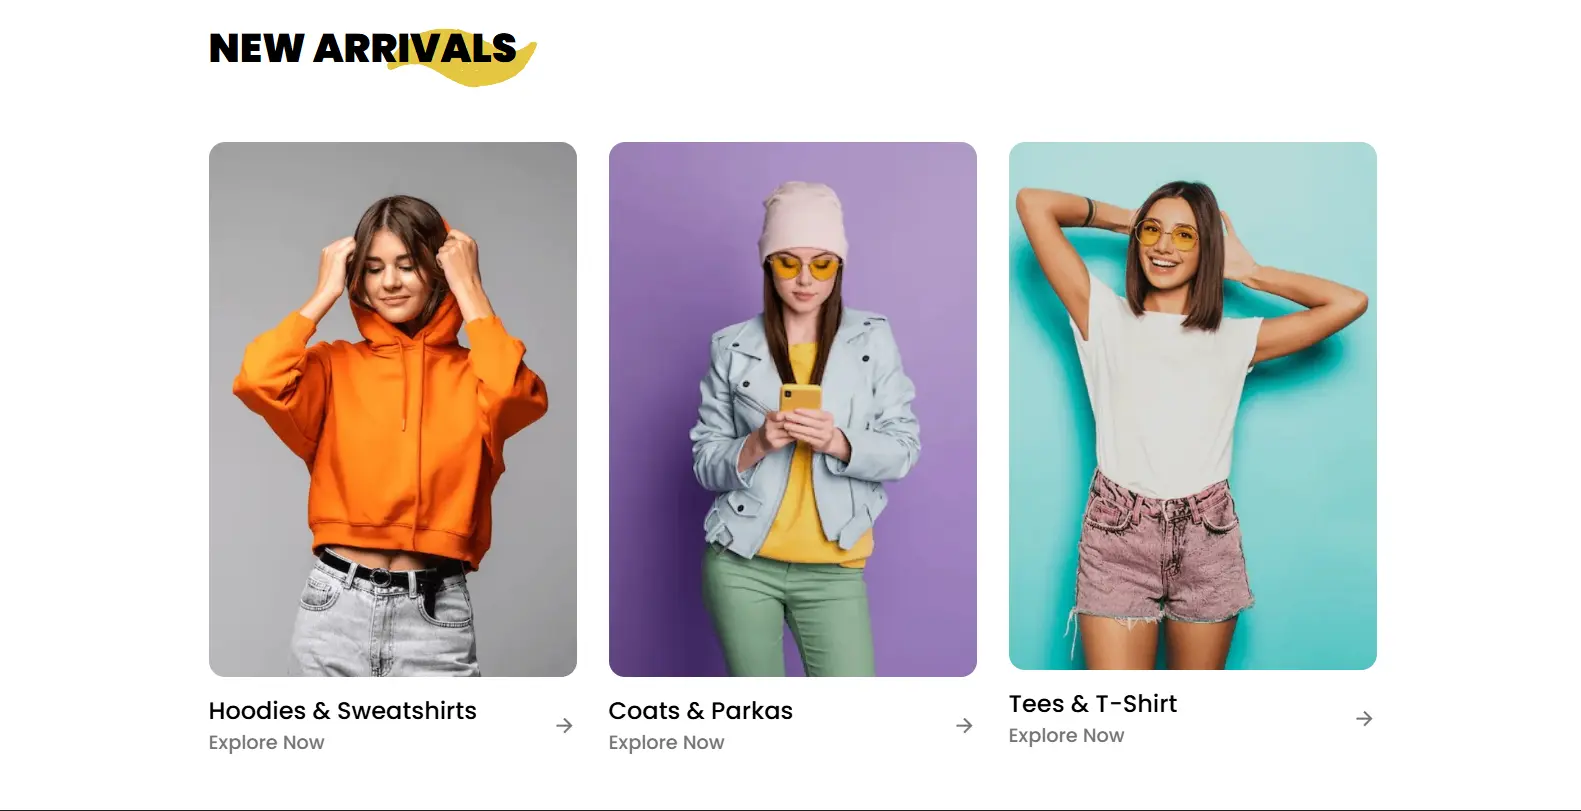
Task: Click the yellow phone held by model
Action: [x=800, y=400]
